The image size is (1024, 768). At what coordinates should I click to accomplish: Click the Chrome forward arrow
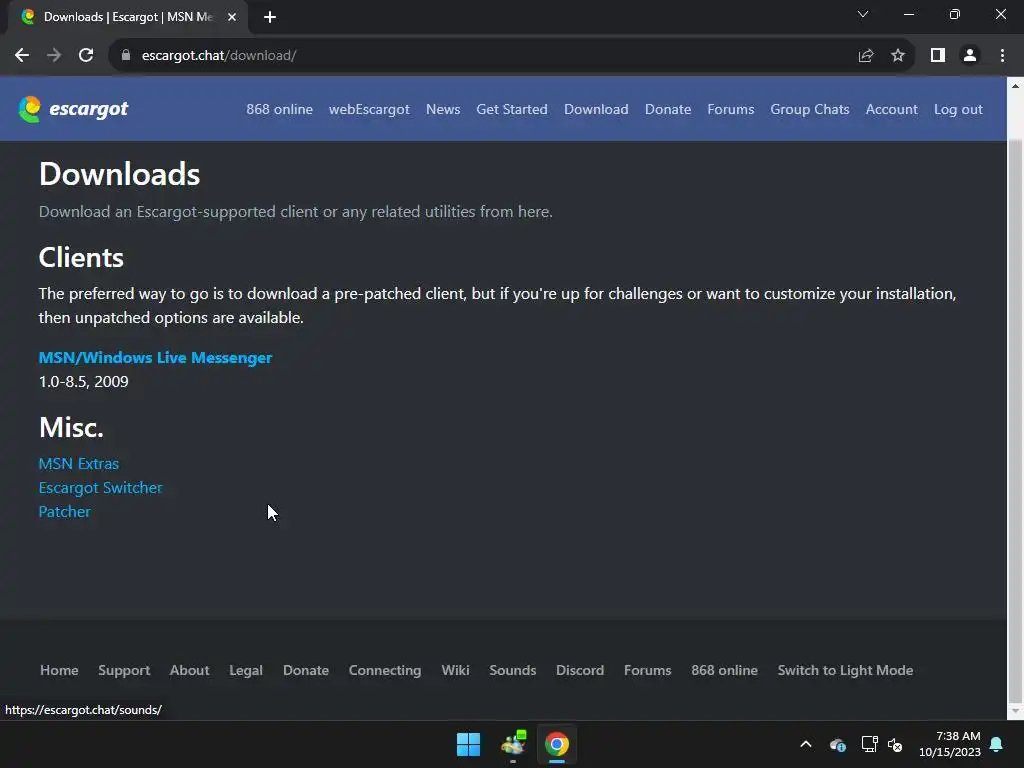pyautogui.click(x=54, y=56)
